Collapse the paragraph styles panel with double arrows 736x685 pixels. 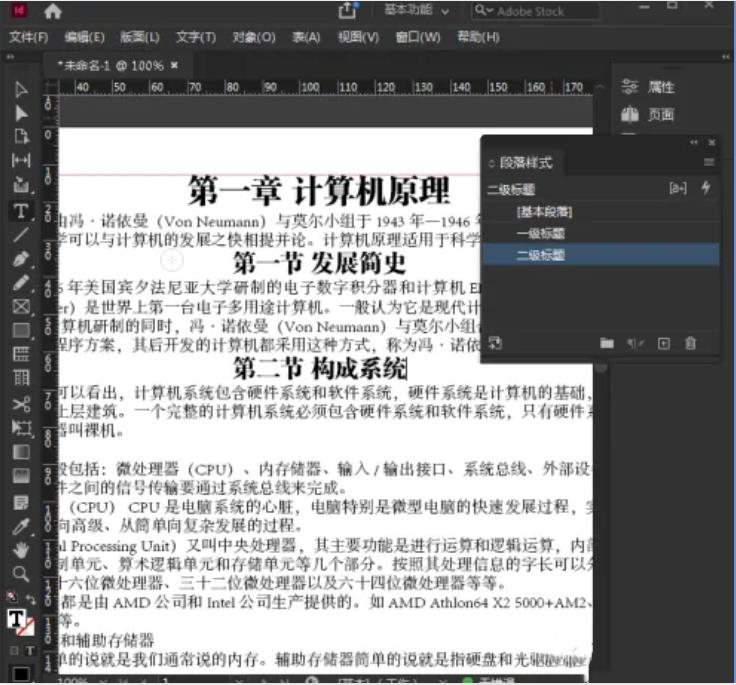(694, 143)
